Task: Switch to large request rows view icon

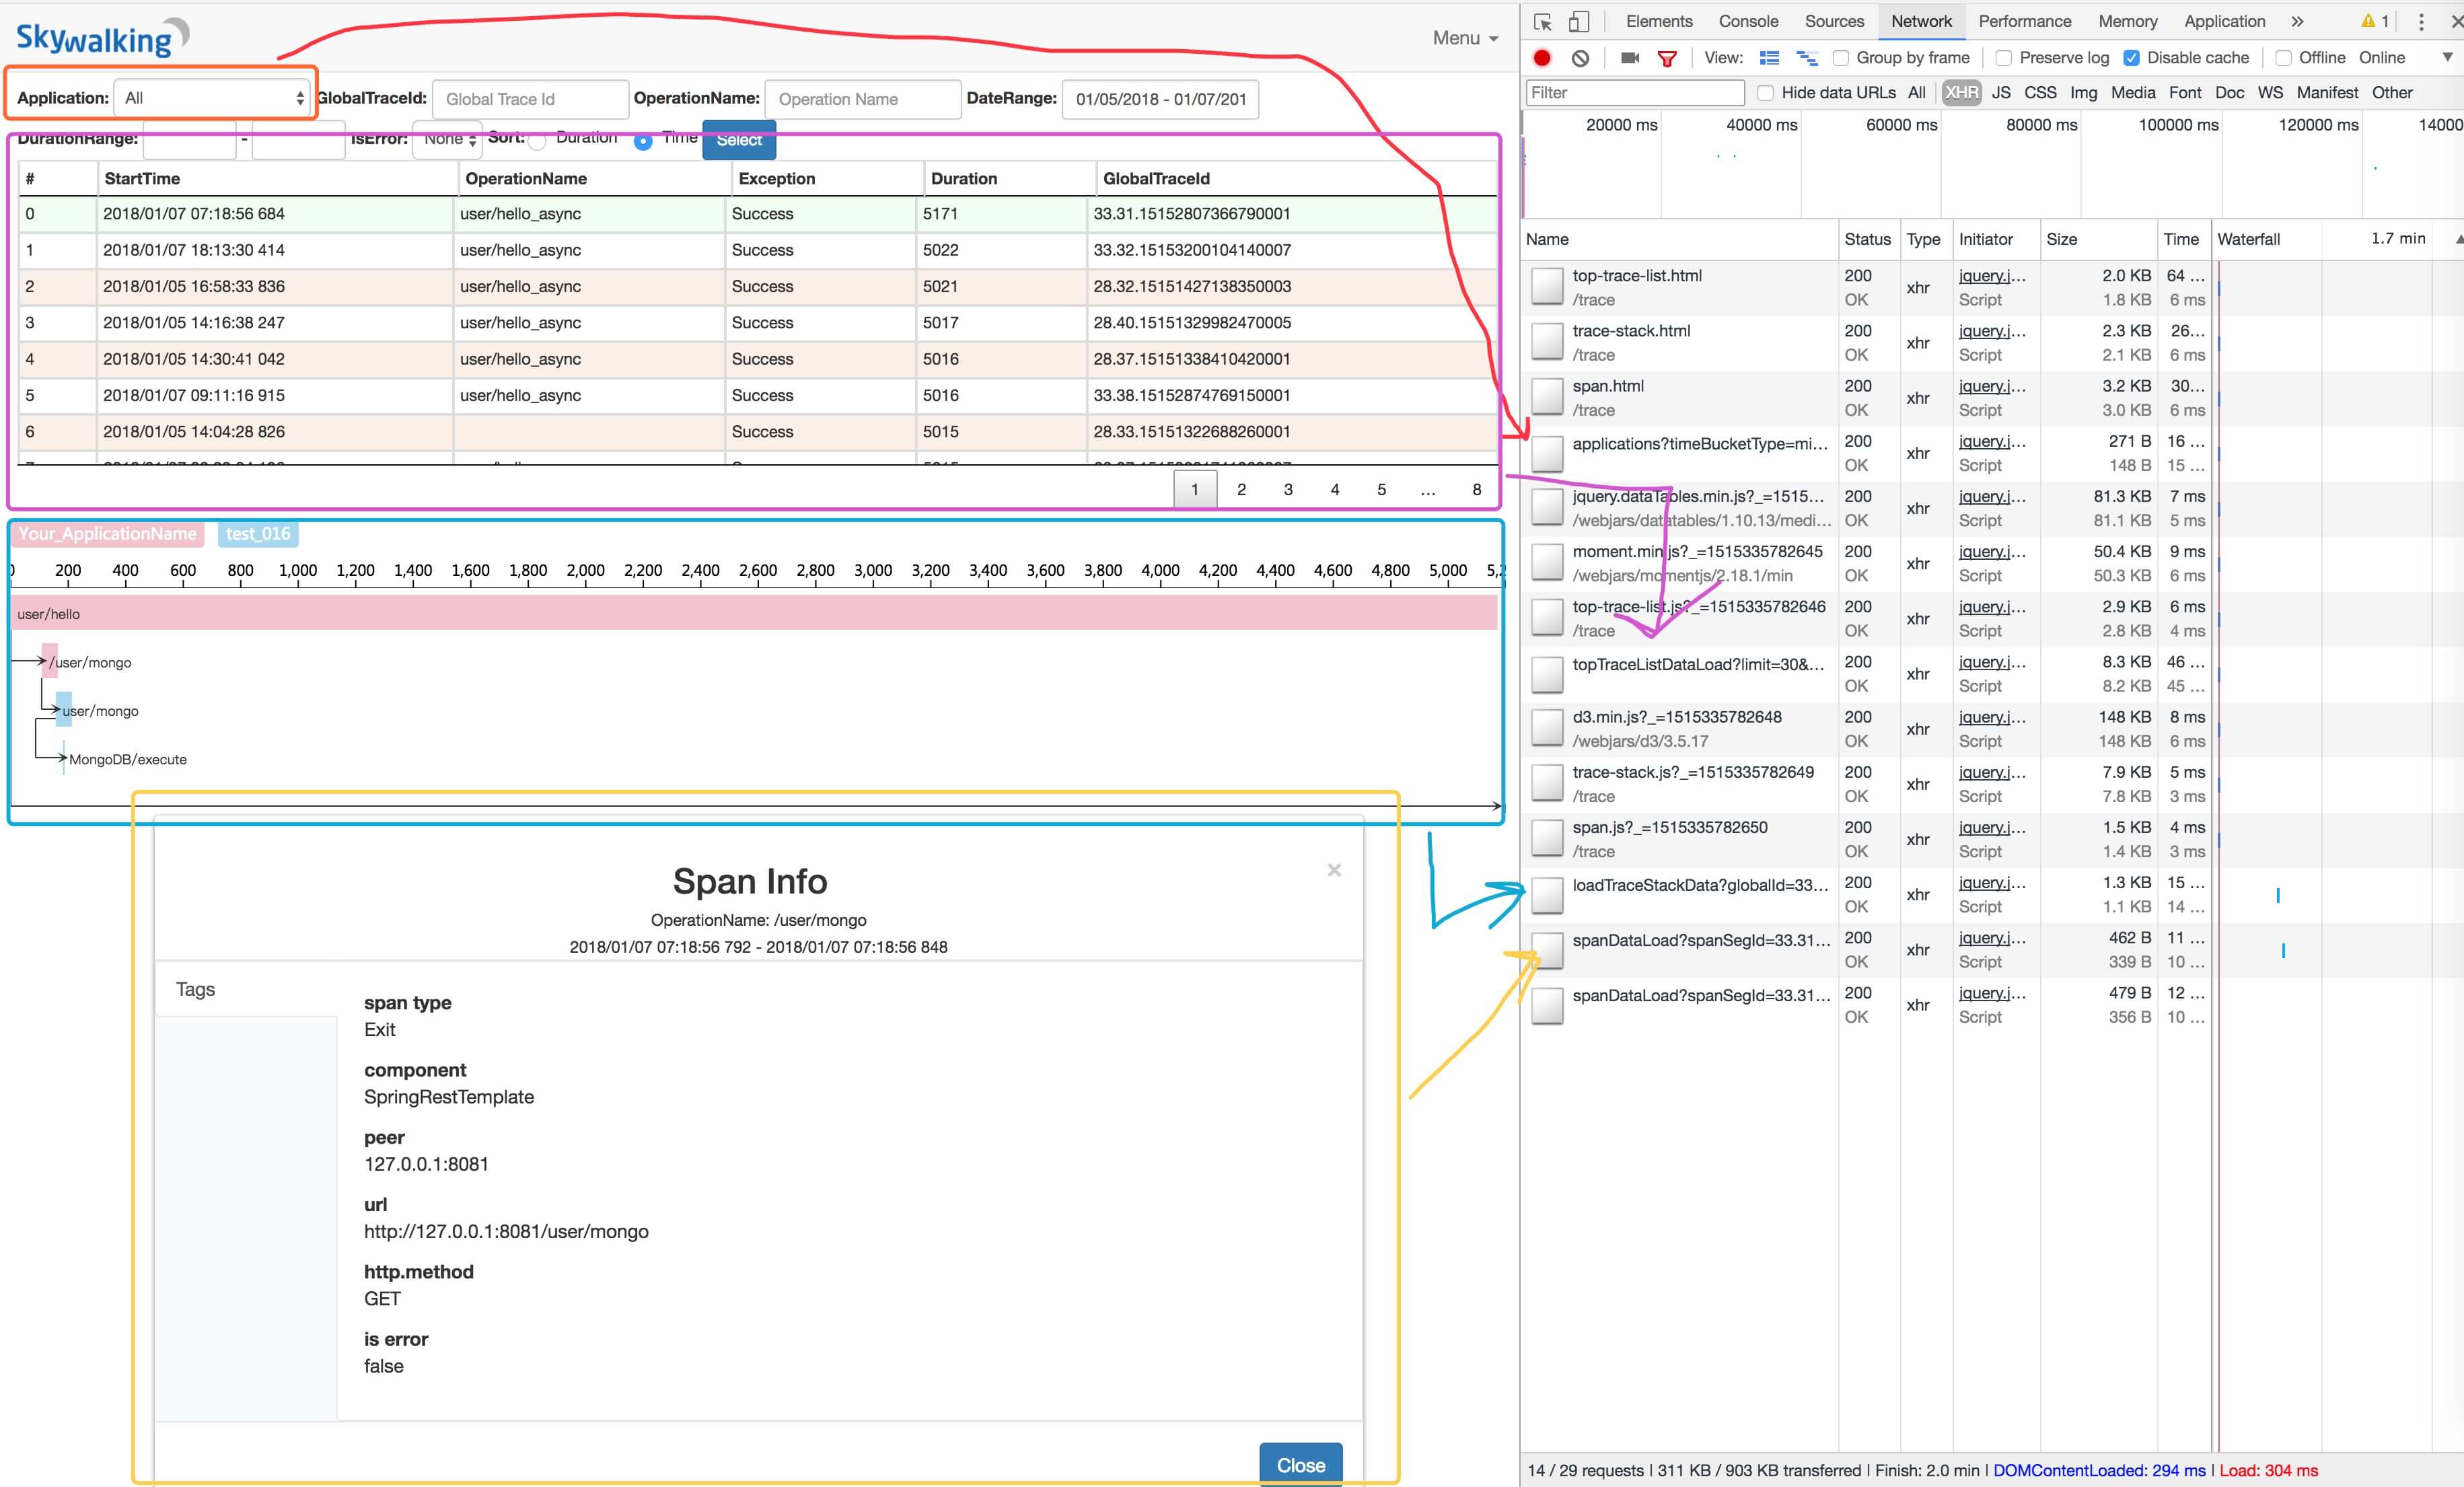Action: tap(1769, 58)
